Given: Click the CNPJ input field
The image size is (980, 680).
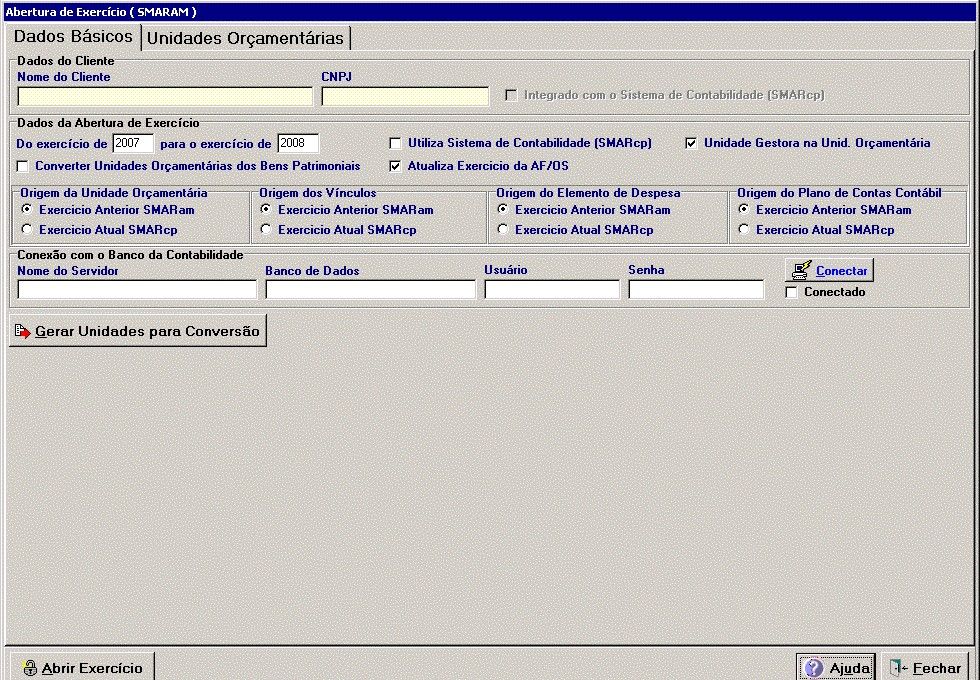Looking at the screenshot, I should click(x=405, y=96).
